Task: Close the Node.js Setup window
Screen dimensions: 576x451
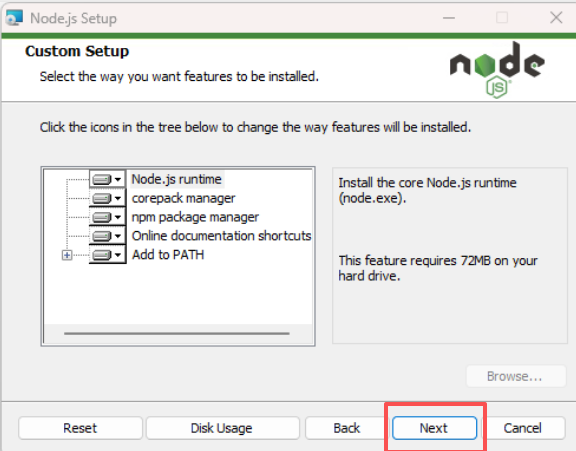Action: click(556, 18)
